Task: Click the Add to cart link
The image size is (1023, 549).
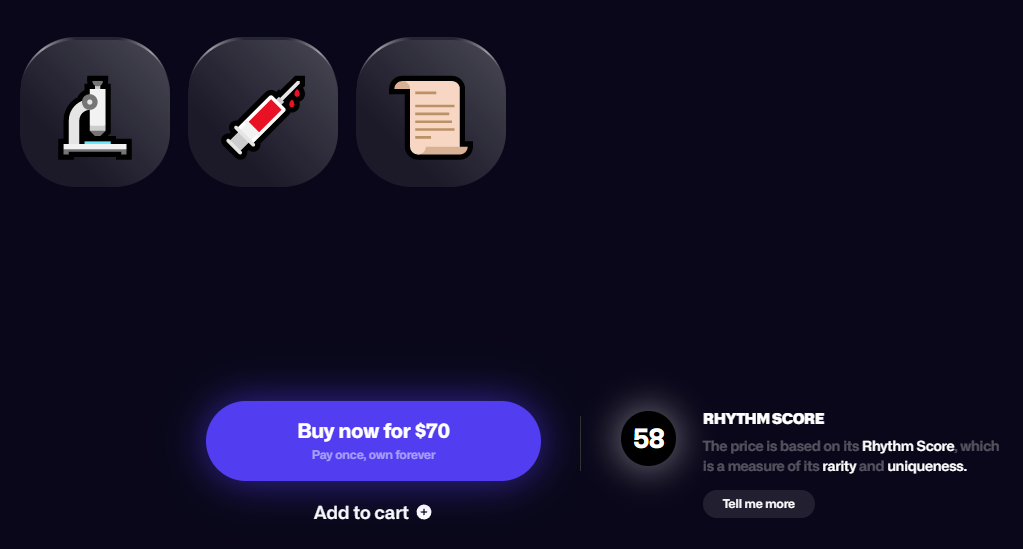Action: (361, 513)
